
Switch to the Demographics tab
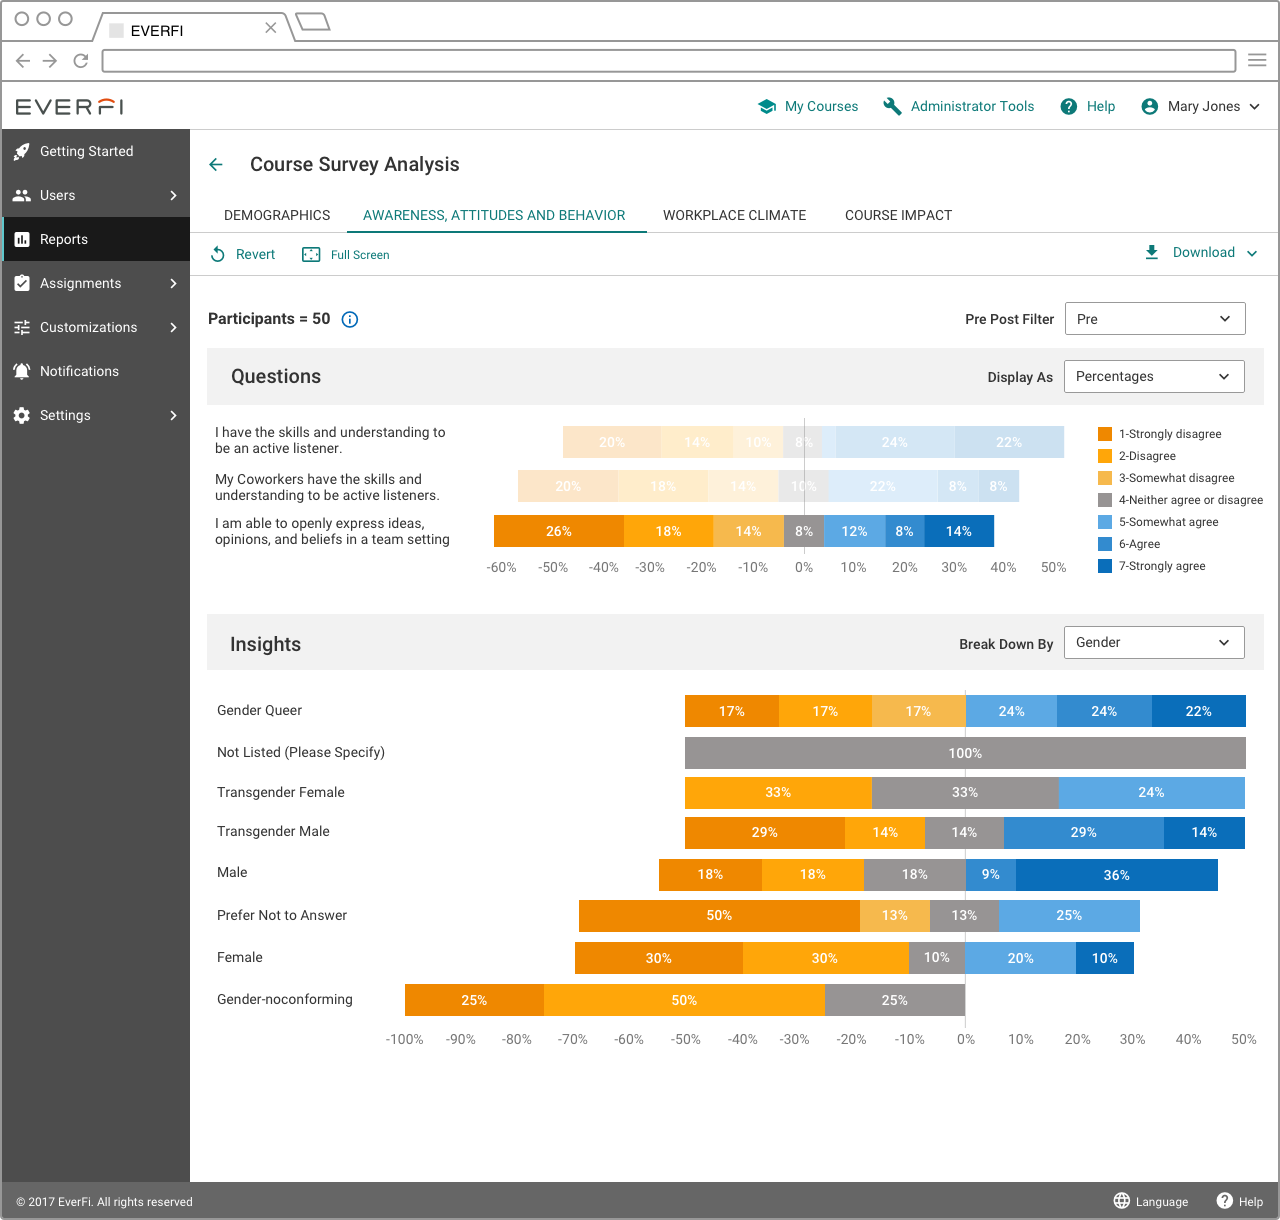pos(277,216)
